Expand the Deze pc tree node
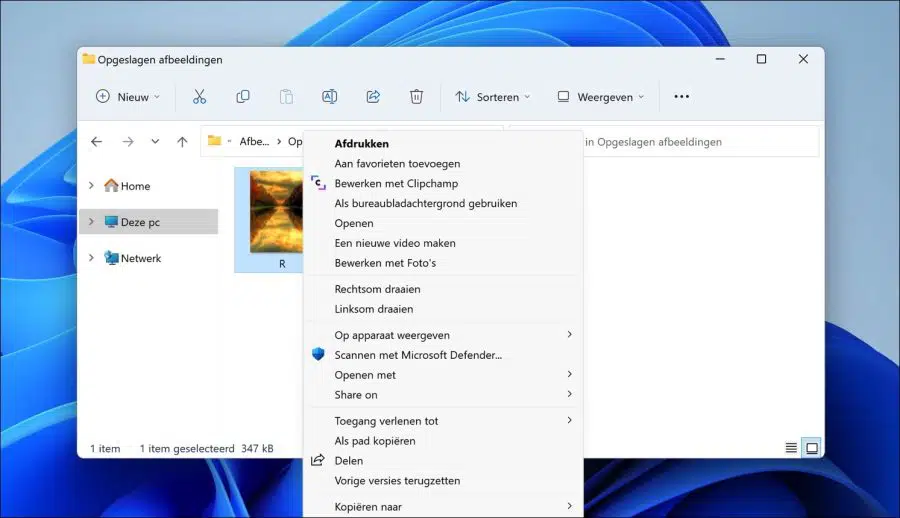 [x=91, y=222]
